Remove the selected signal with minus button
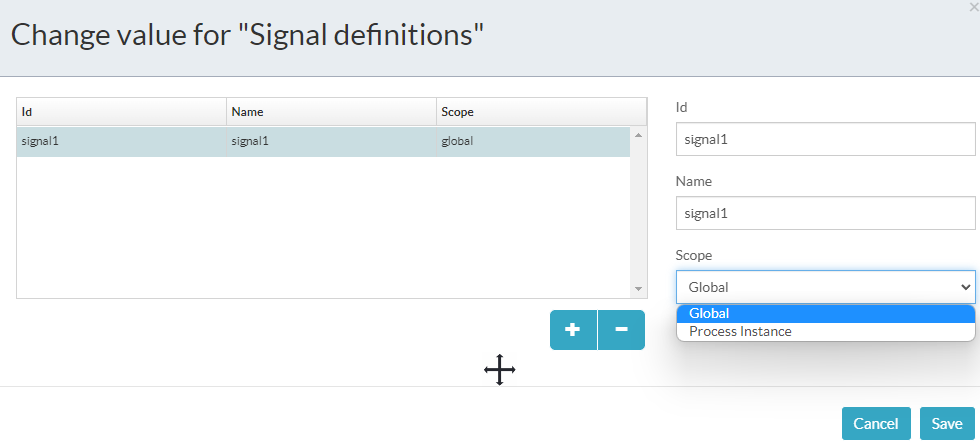This screenshot has height=442, width=980. pyautogui.click(x=621, y=329)
